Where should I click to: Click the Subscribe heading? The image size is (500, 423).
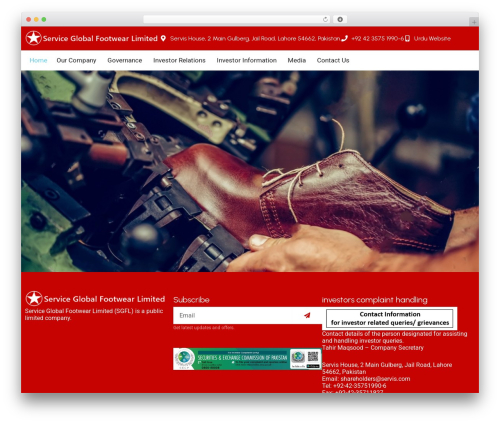pos(191,300)
